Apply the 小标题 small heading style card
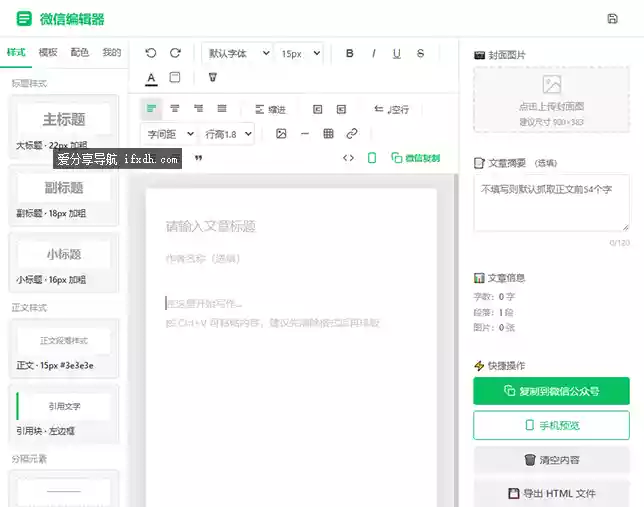644x507 pixels. click(x=64, y=262)
